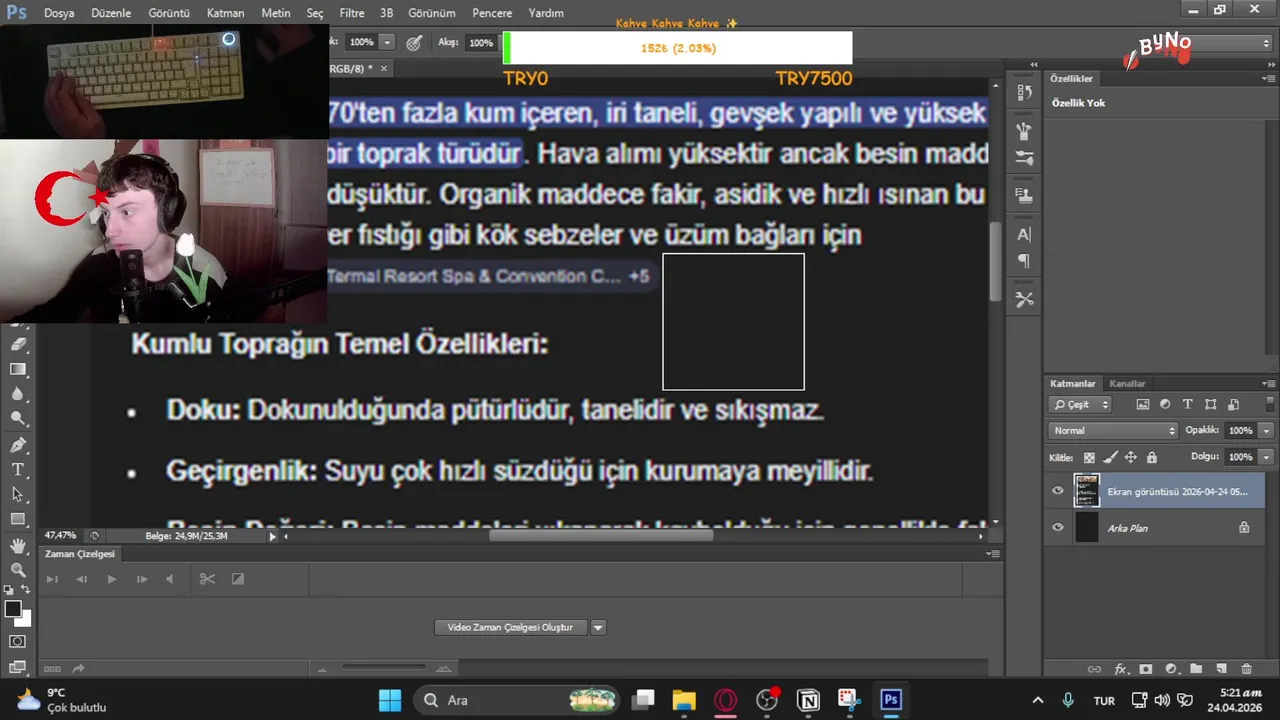Click foreground color swatch
Screen dimensions: 1280x720
[x=13, y=609]
